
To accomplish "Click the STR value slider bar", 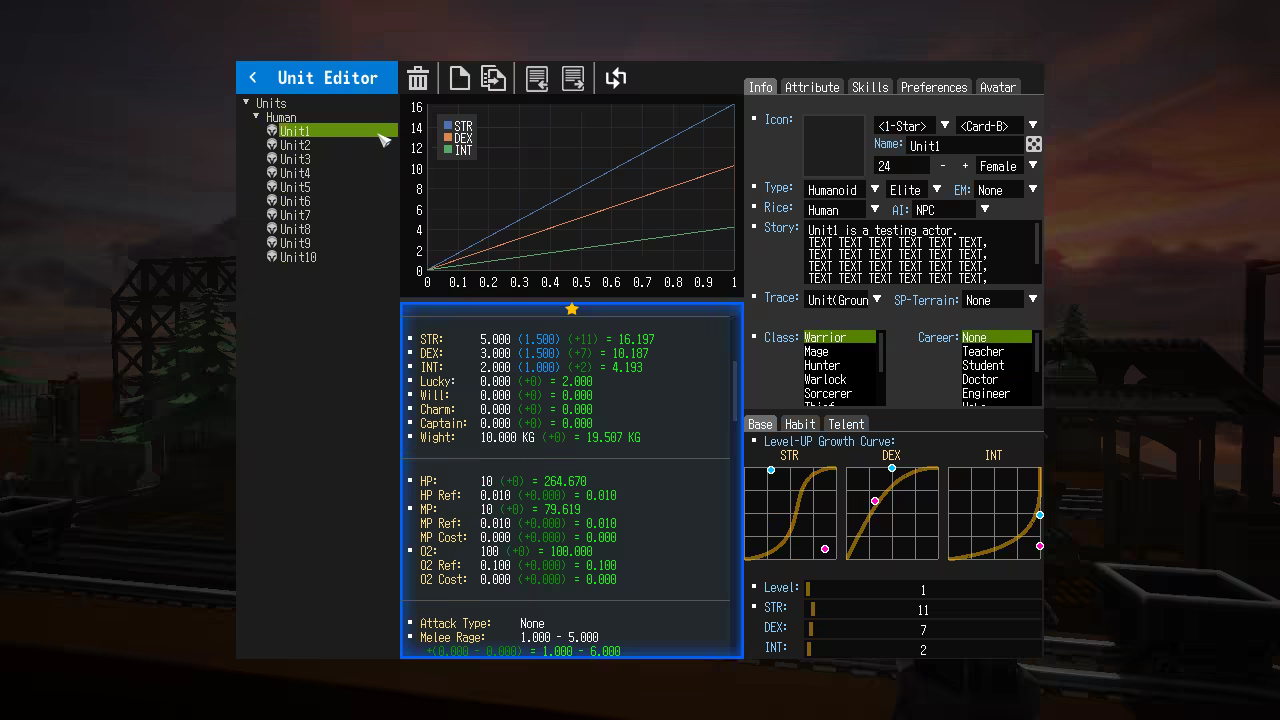I will [922, 609].
